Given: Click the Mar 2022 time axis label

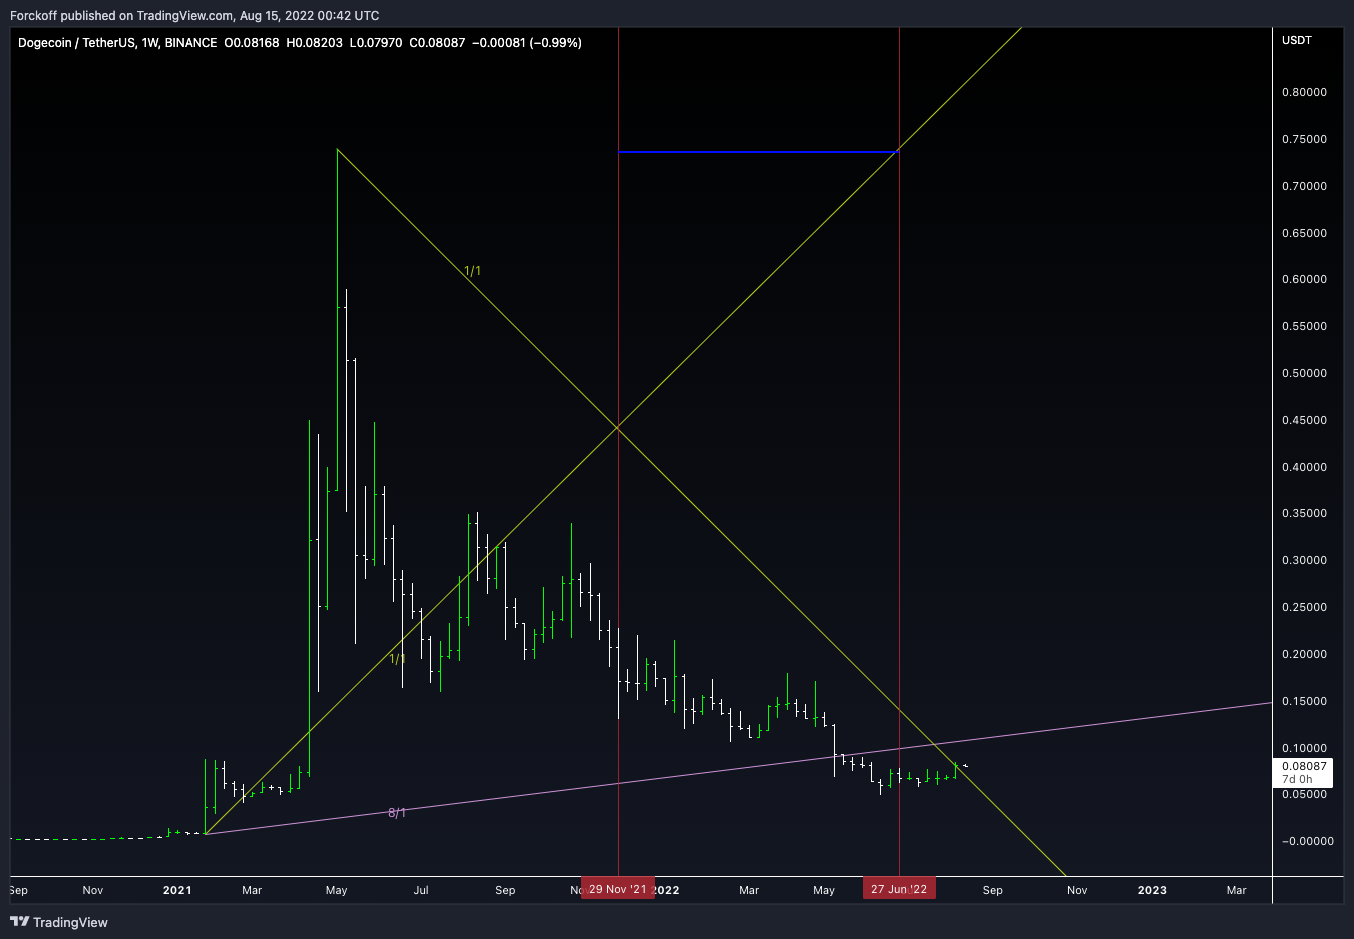Looking at the screenshot, I should click(749, 890).
